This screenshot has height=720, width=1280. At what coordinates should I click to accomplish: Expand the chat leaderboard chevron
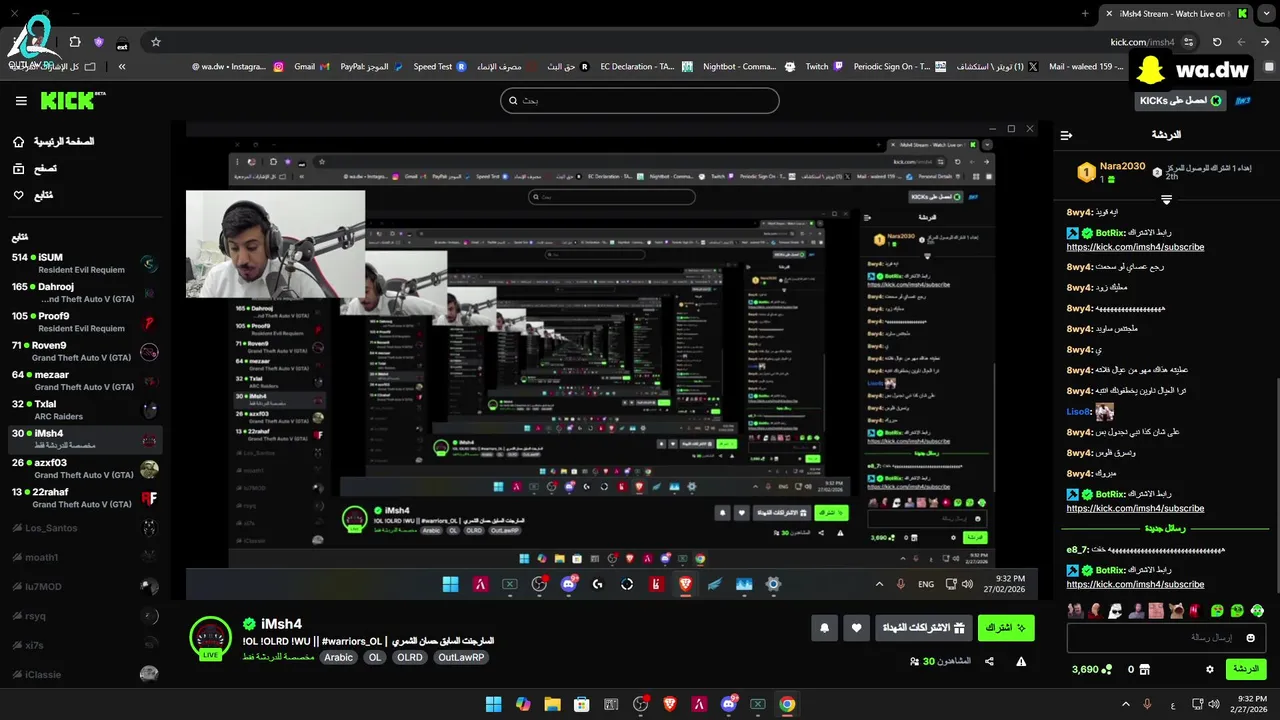(x=1166, y=200)
